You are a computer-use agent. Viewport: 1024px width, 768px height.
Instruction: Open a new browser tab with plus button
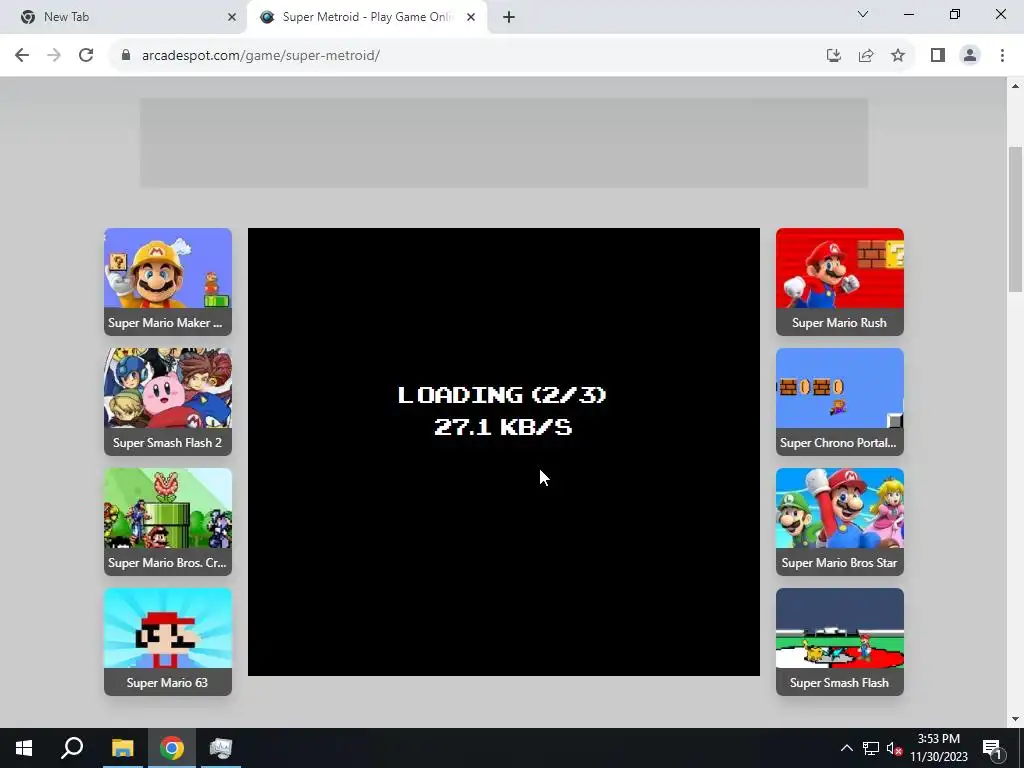[509, 18]
